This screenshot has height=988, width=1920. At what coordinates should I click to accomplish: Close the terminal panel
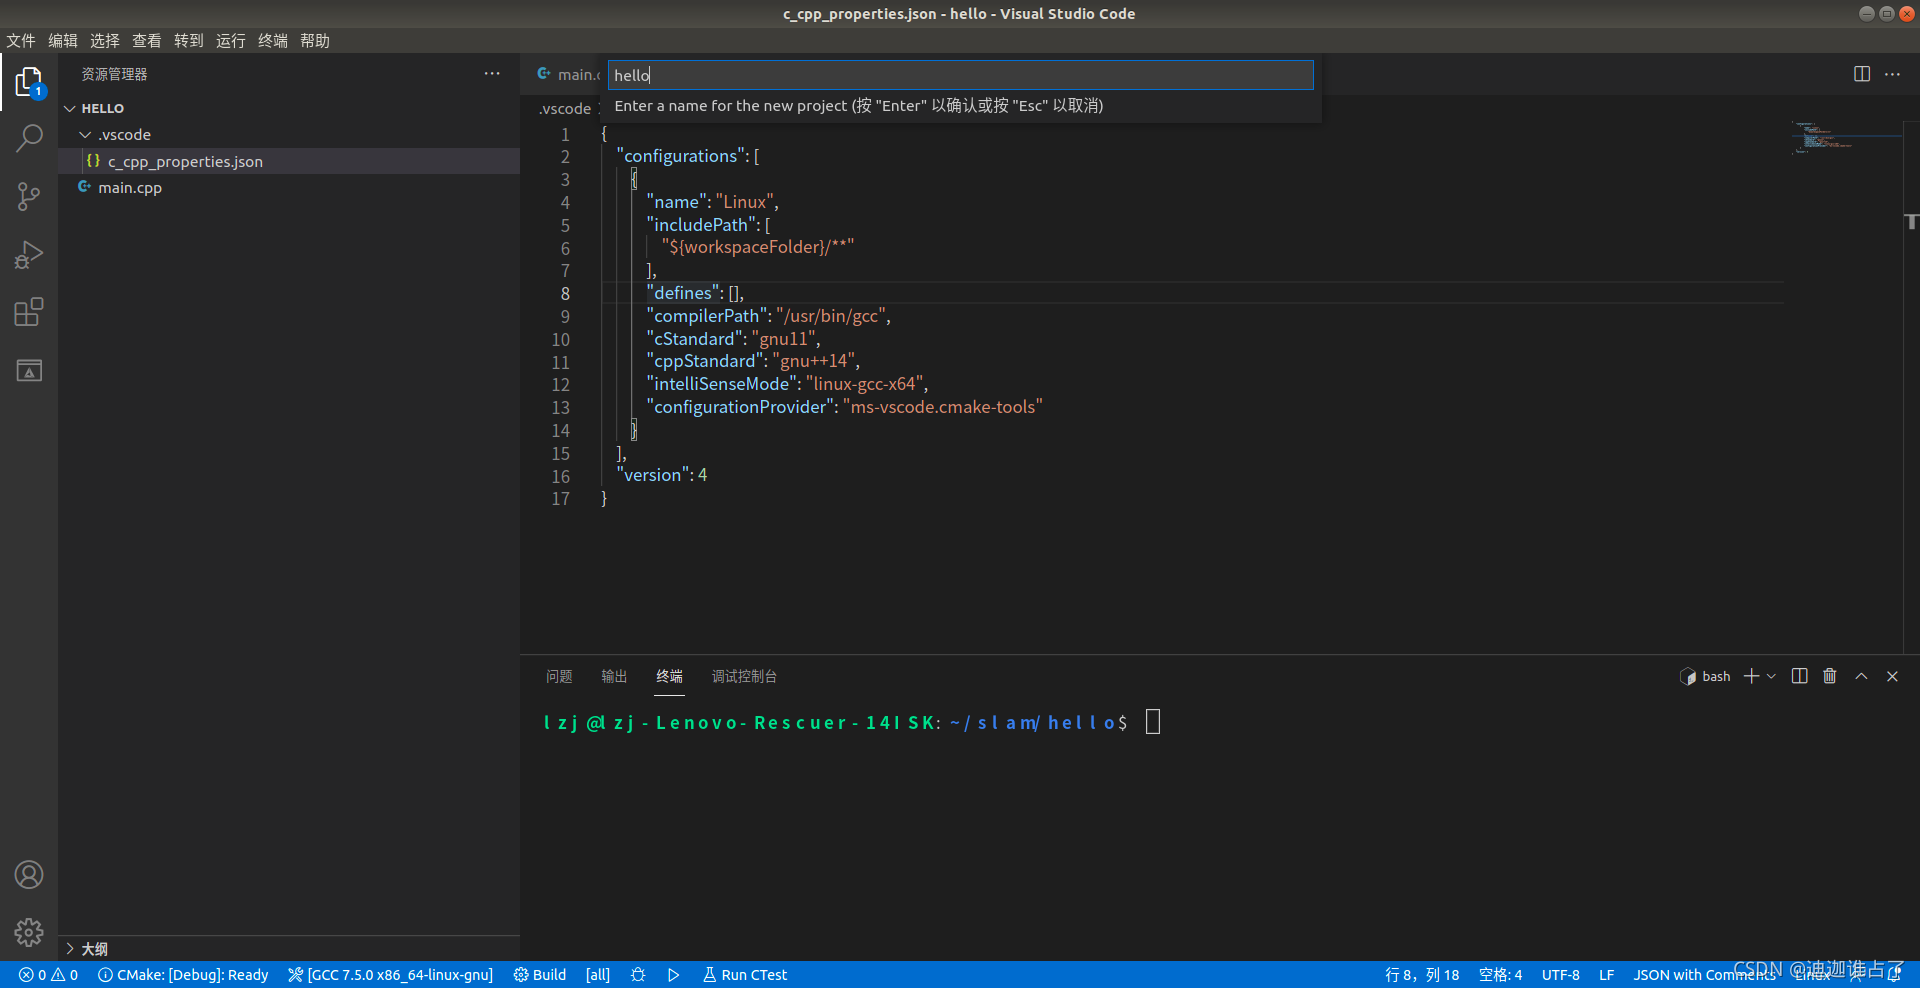pos(1892,677)
